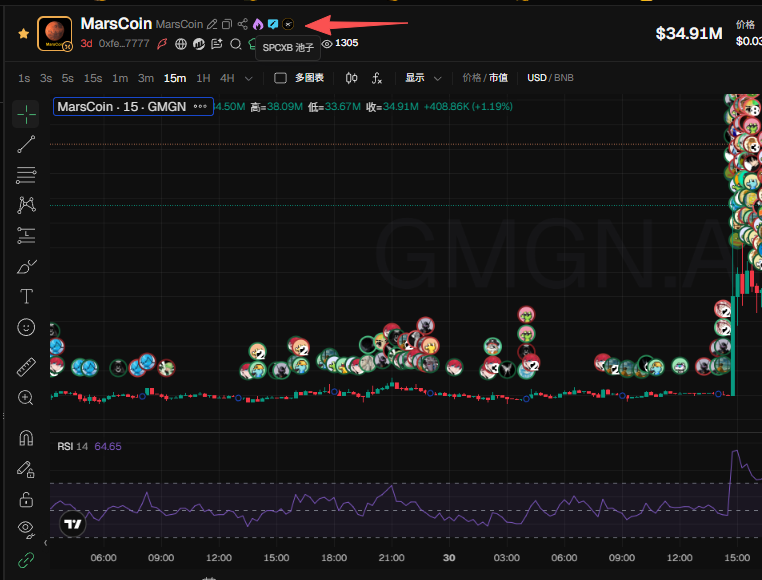
Task: Share MarsCoin via the share icon
Action: [242, 24]
